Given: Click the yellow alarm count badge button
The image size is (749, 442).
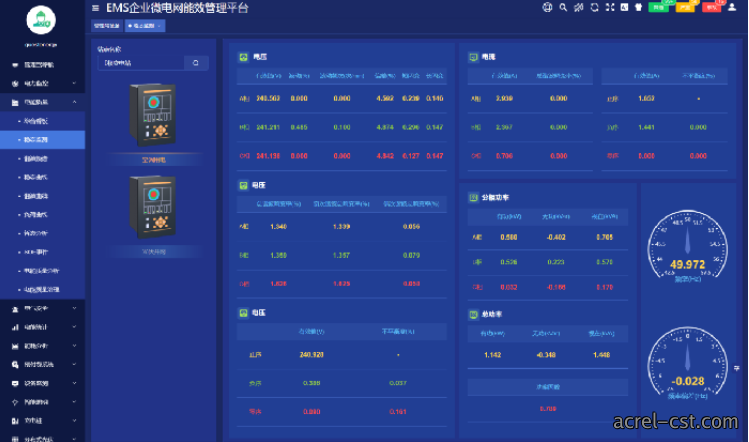Looking at the screenshot, I should 685,7.
